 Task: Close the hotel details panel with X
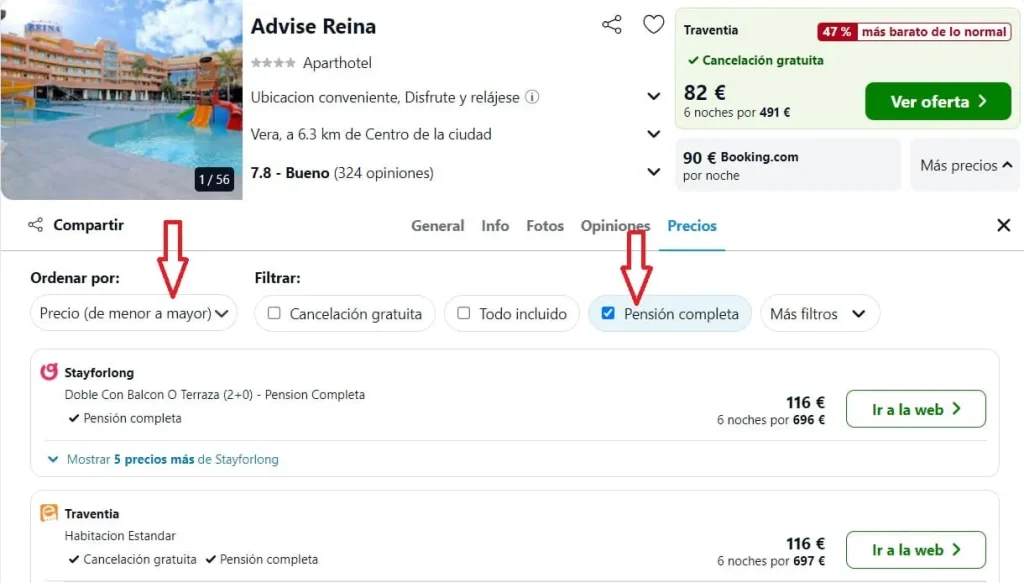(1004, 225)
